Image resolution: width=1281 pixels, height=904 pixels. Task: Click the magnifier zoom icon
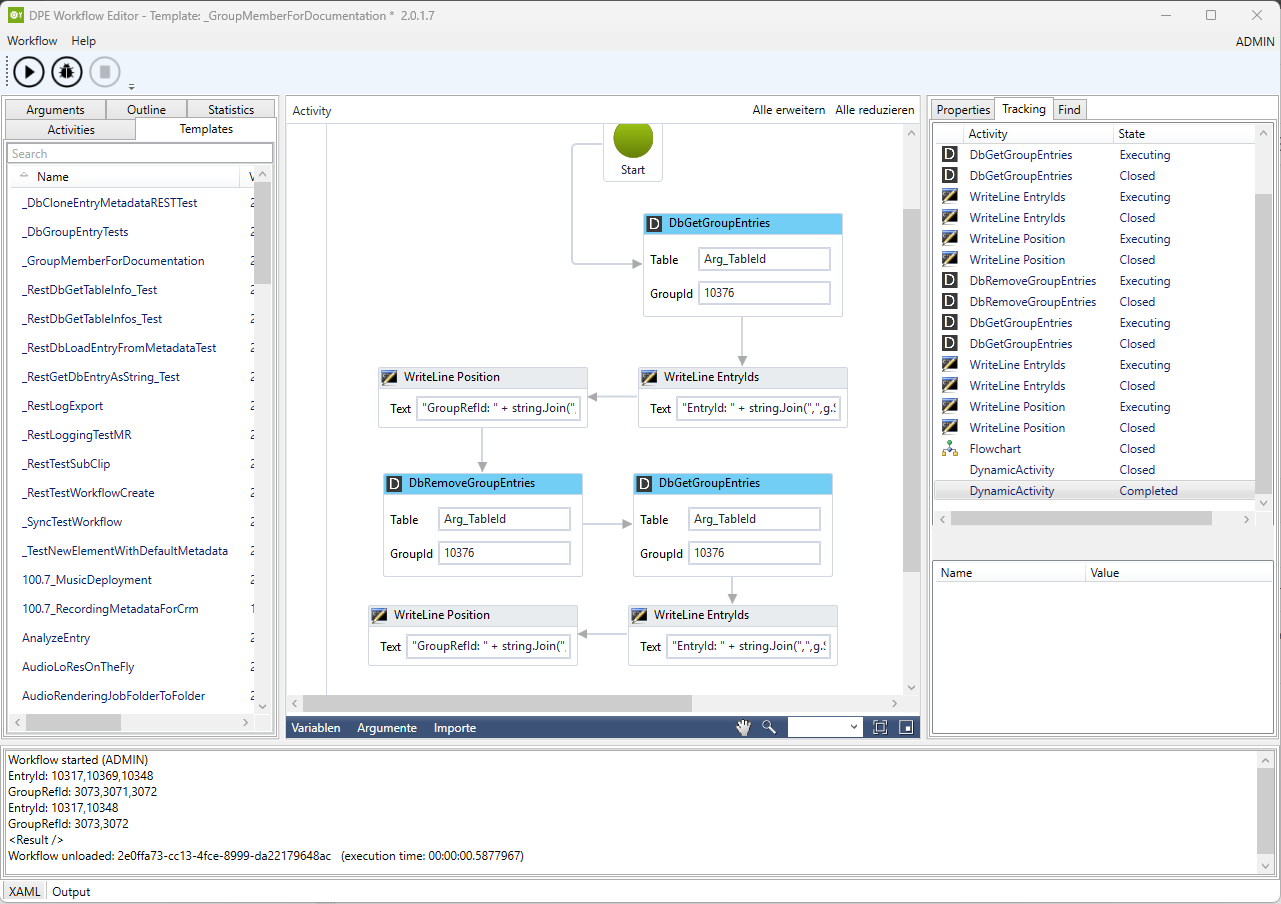pos(768,727)
